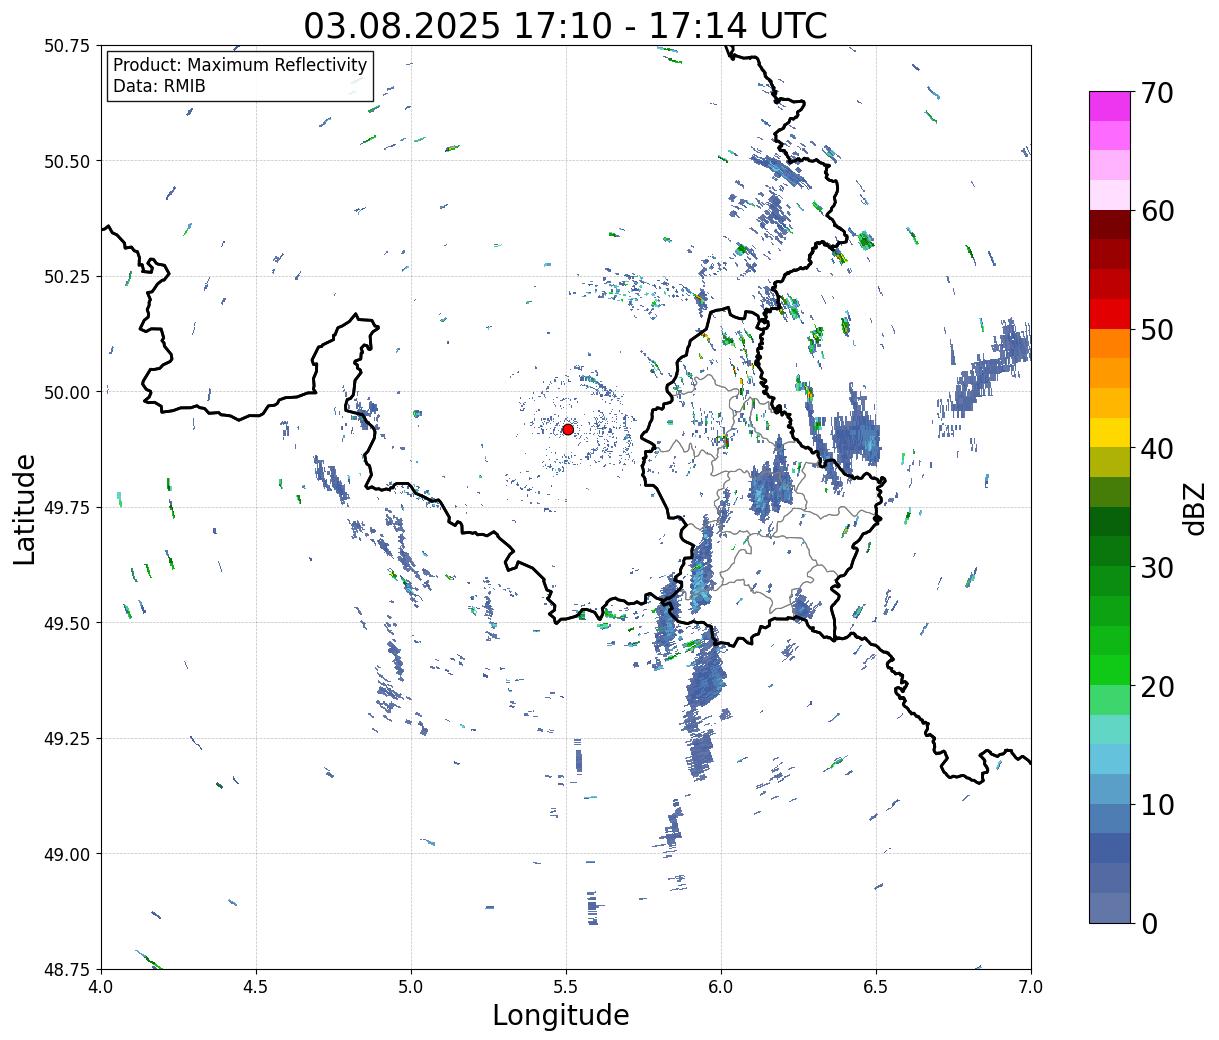Viewport: 1219px width, 1040px height.
Task: Click the longitude tick label 4.0
Action: [x=101, y=986]
